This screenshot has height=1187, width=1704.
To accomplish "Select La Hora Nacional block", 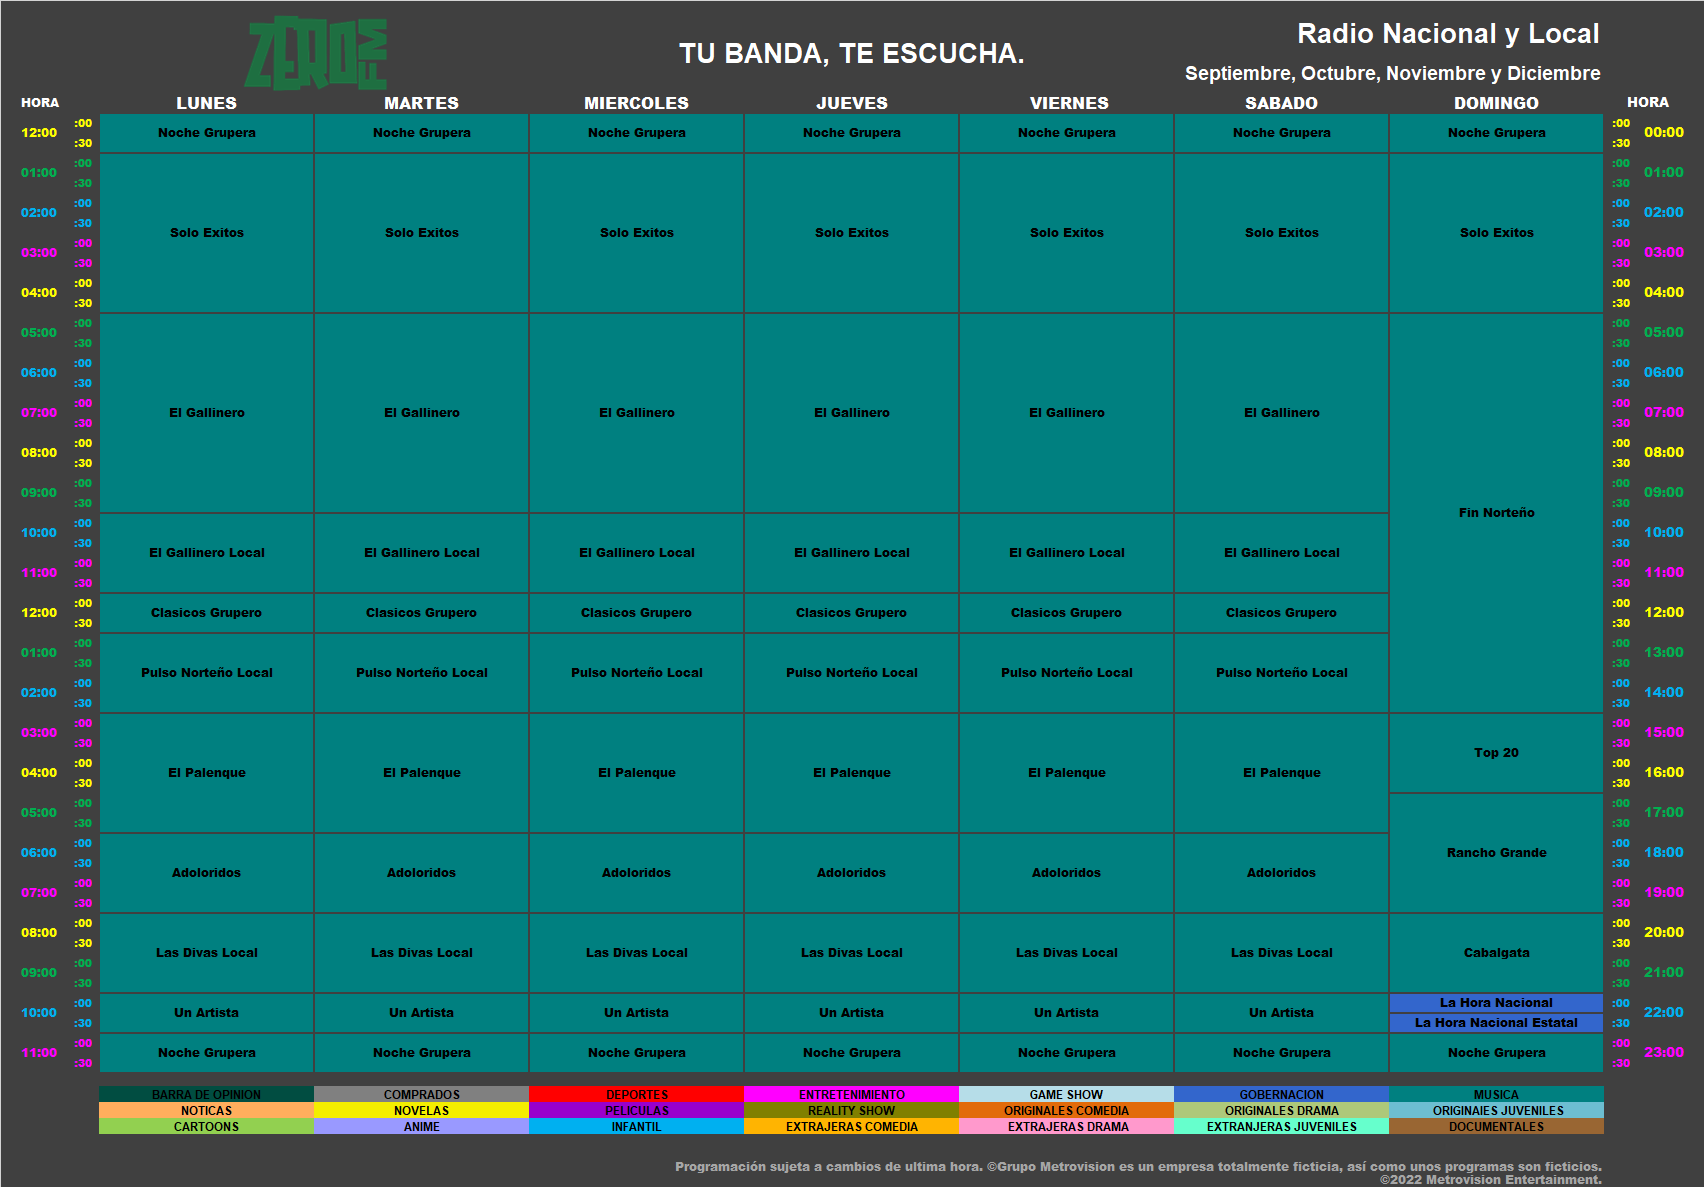I will [x=1497, y=1003].
